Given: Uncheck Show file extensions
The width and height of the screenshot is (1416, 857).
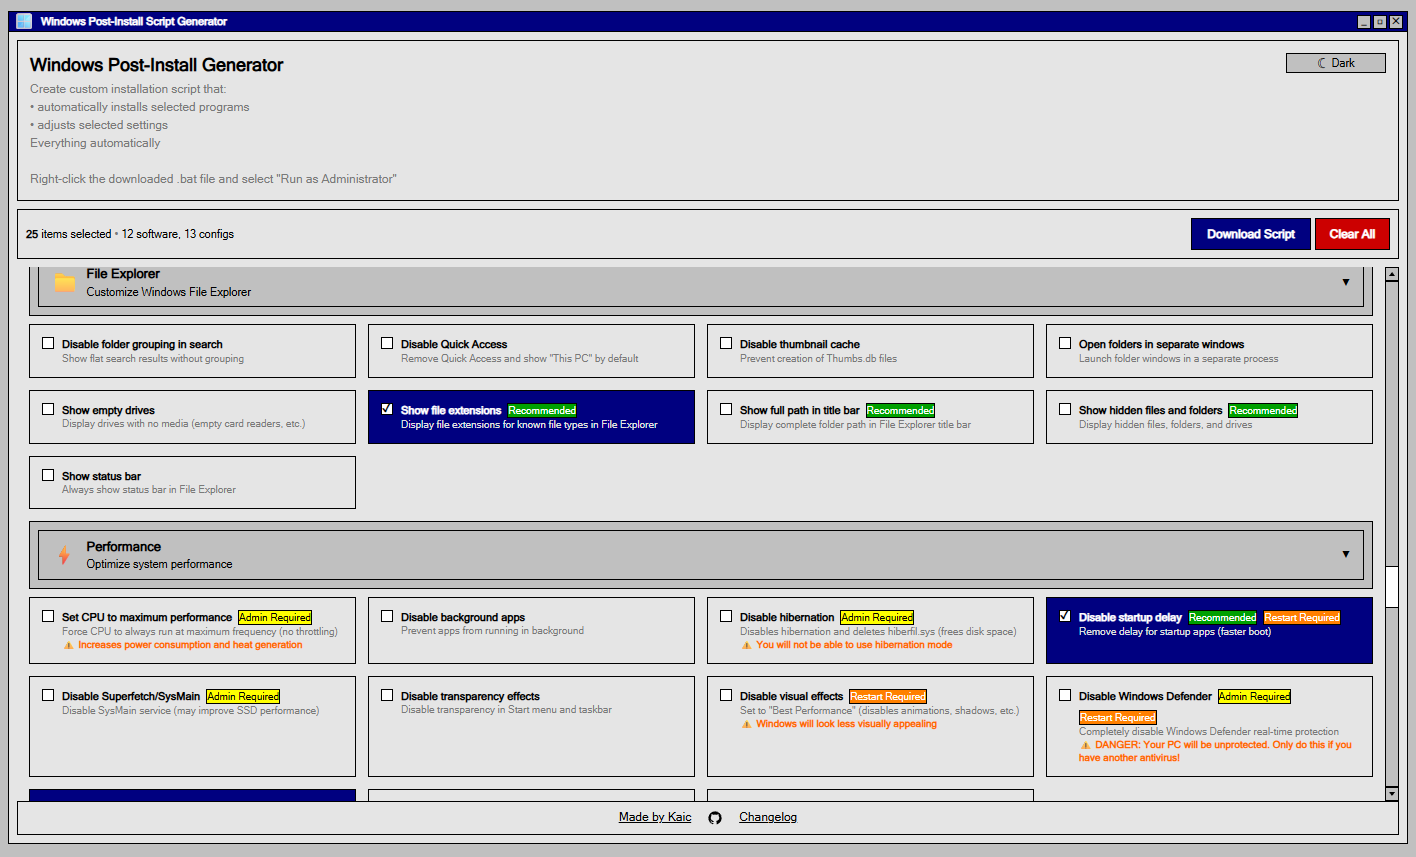Looking at the screenshot, I should pyautogui.click(x=387, y=409).
